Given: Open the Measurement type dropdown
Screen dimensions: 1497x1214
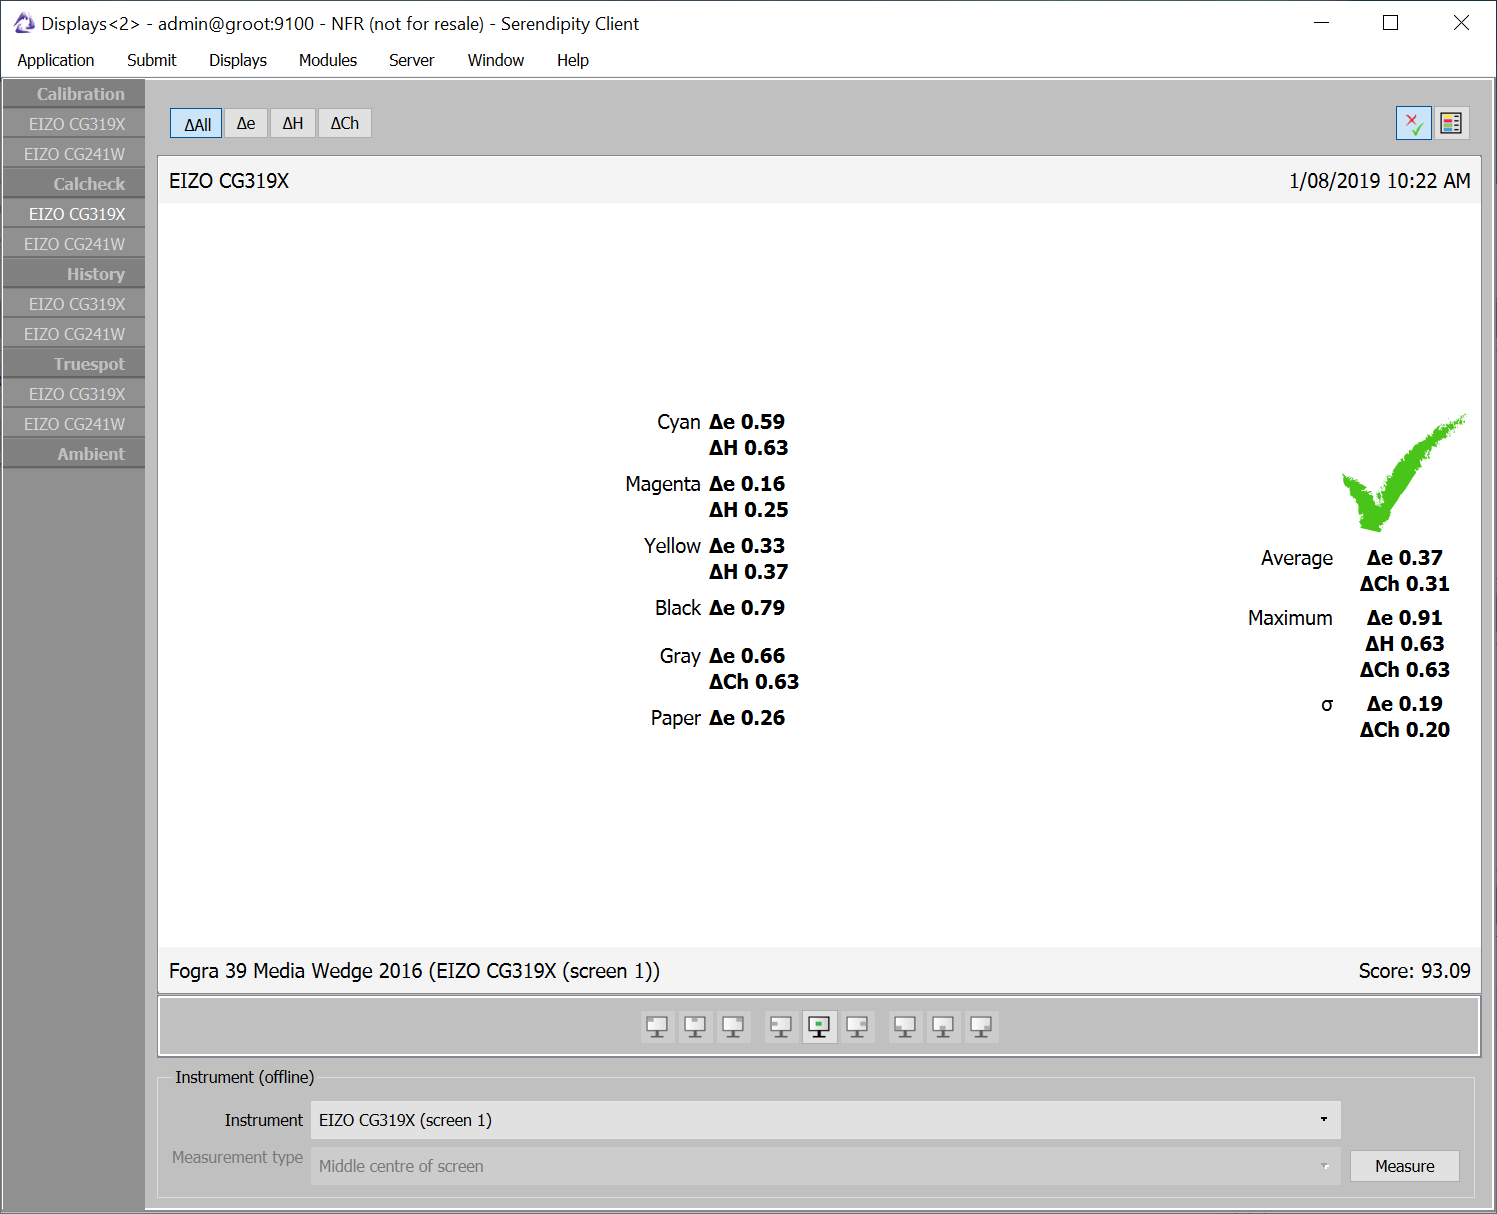Looking at the screenshot, I should (825, 1166).
